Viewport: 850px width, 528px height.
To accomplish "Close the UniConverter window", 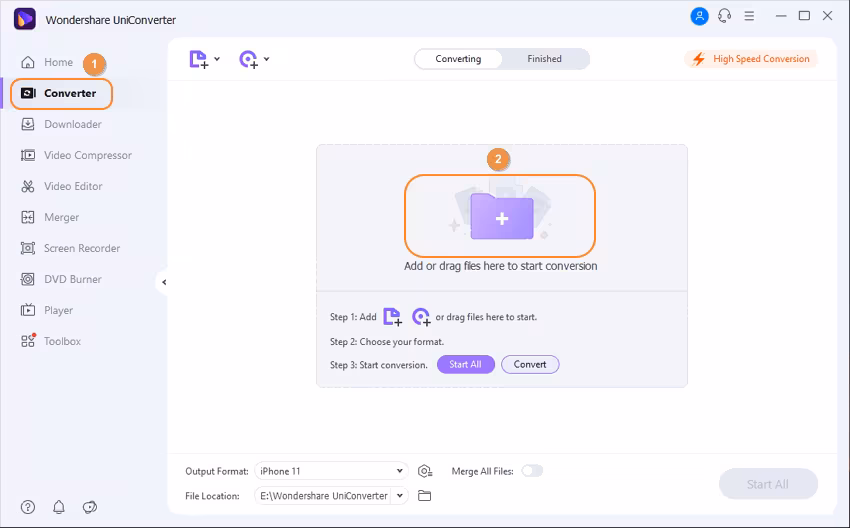I will [827, 16].
